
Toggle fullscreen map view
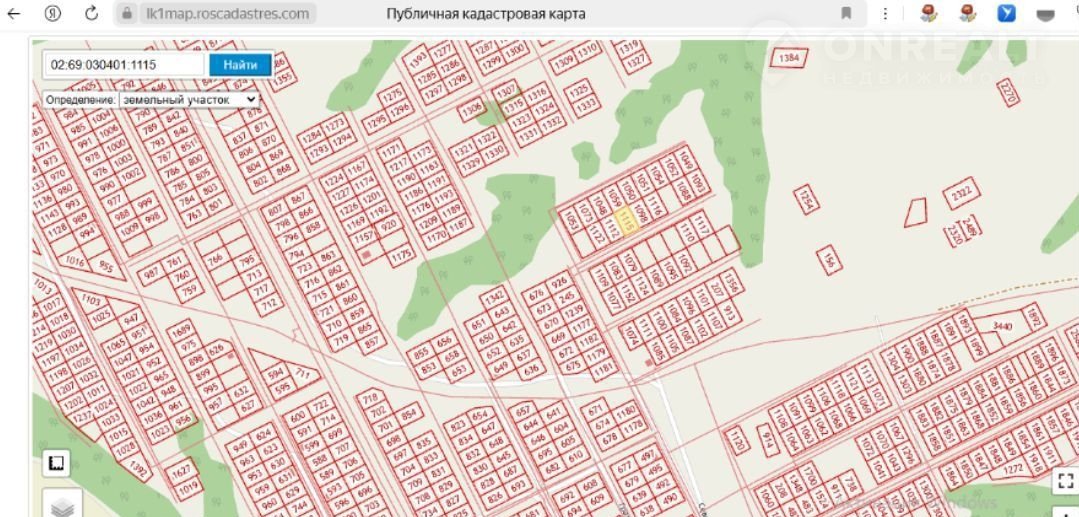click(1065, 481)
